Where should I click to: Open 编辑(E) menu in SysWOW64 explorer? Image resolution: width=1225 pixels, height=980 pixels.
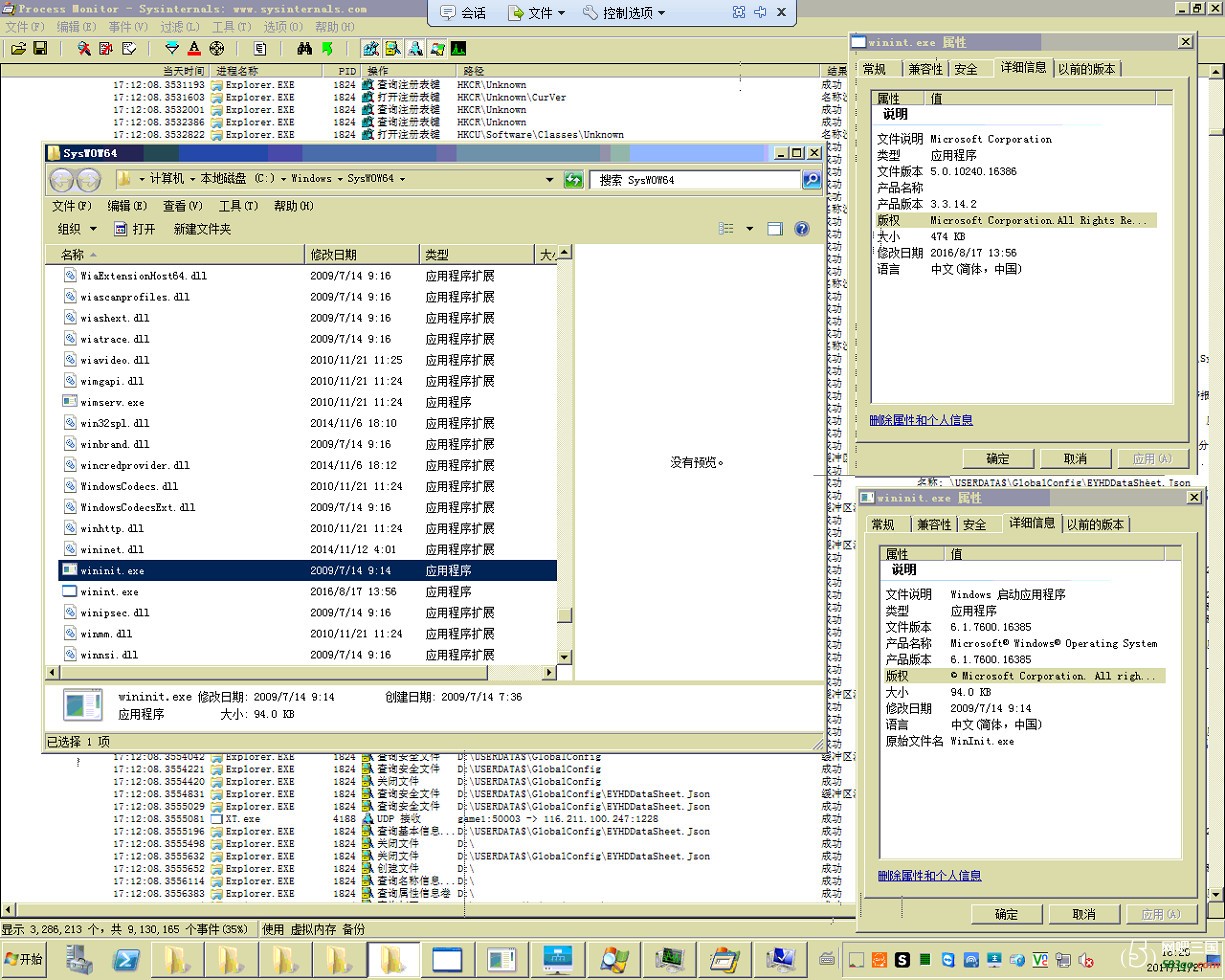[x=127, y=206]
